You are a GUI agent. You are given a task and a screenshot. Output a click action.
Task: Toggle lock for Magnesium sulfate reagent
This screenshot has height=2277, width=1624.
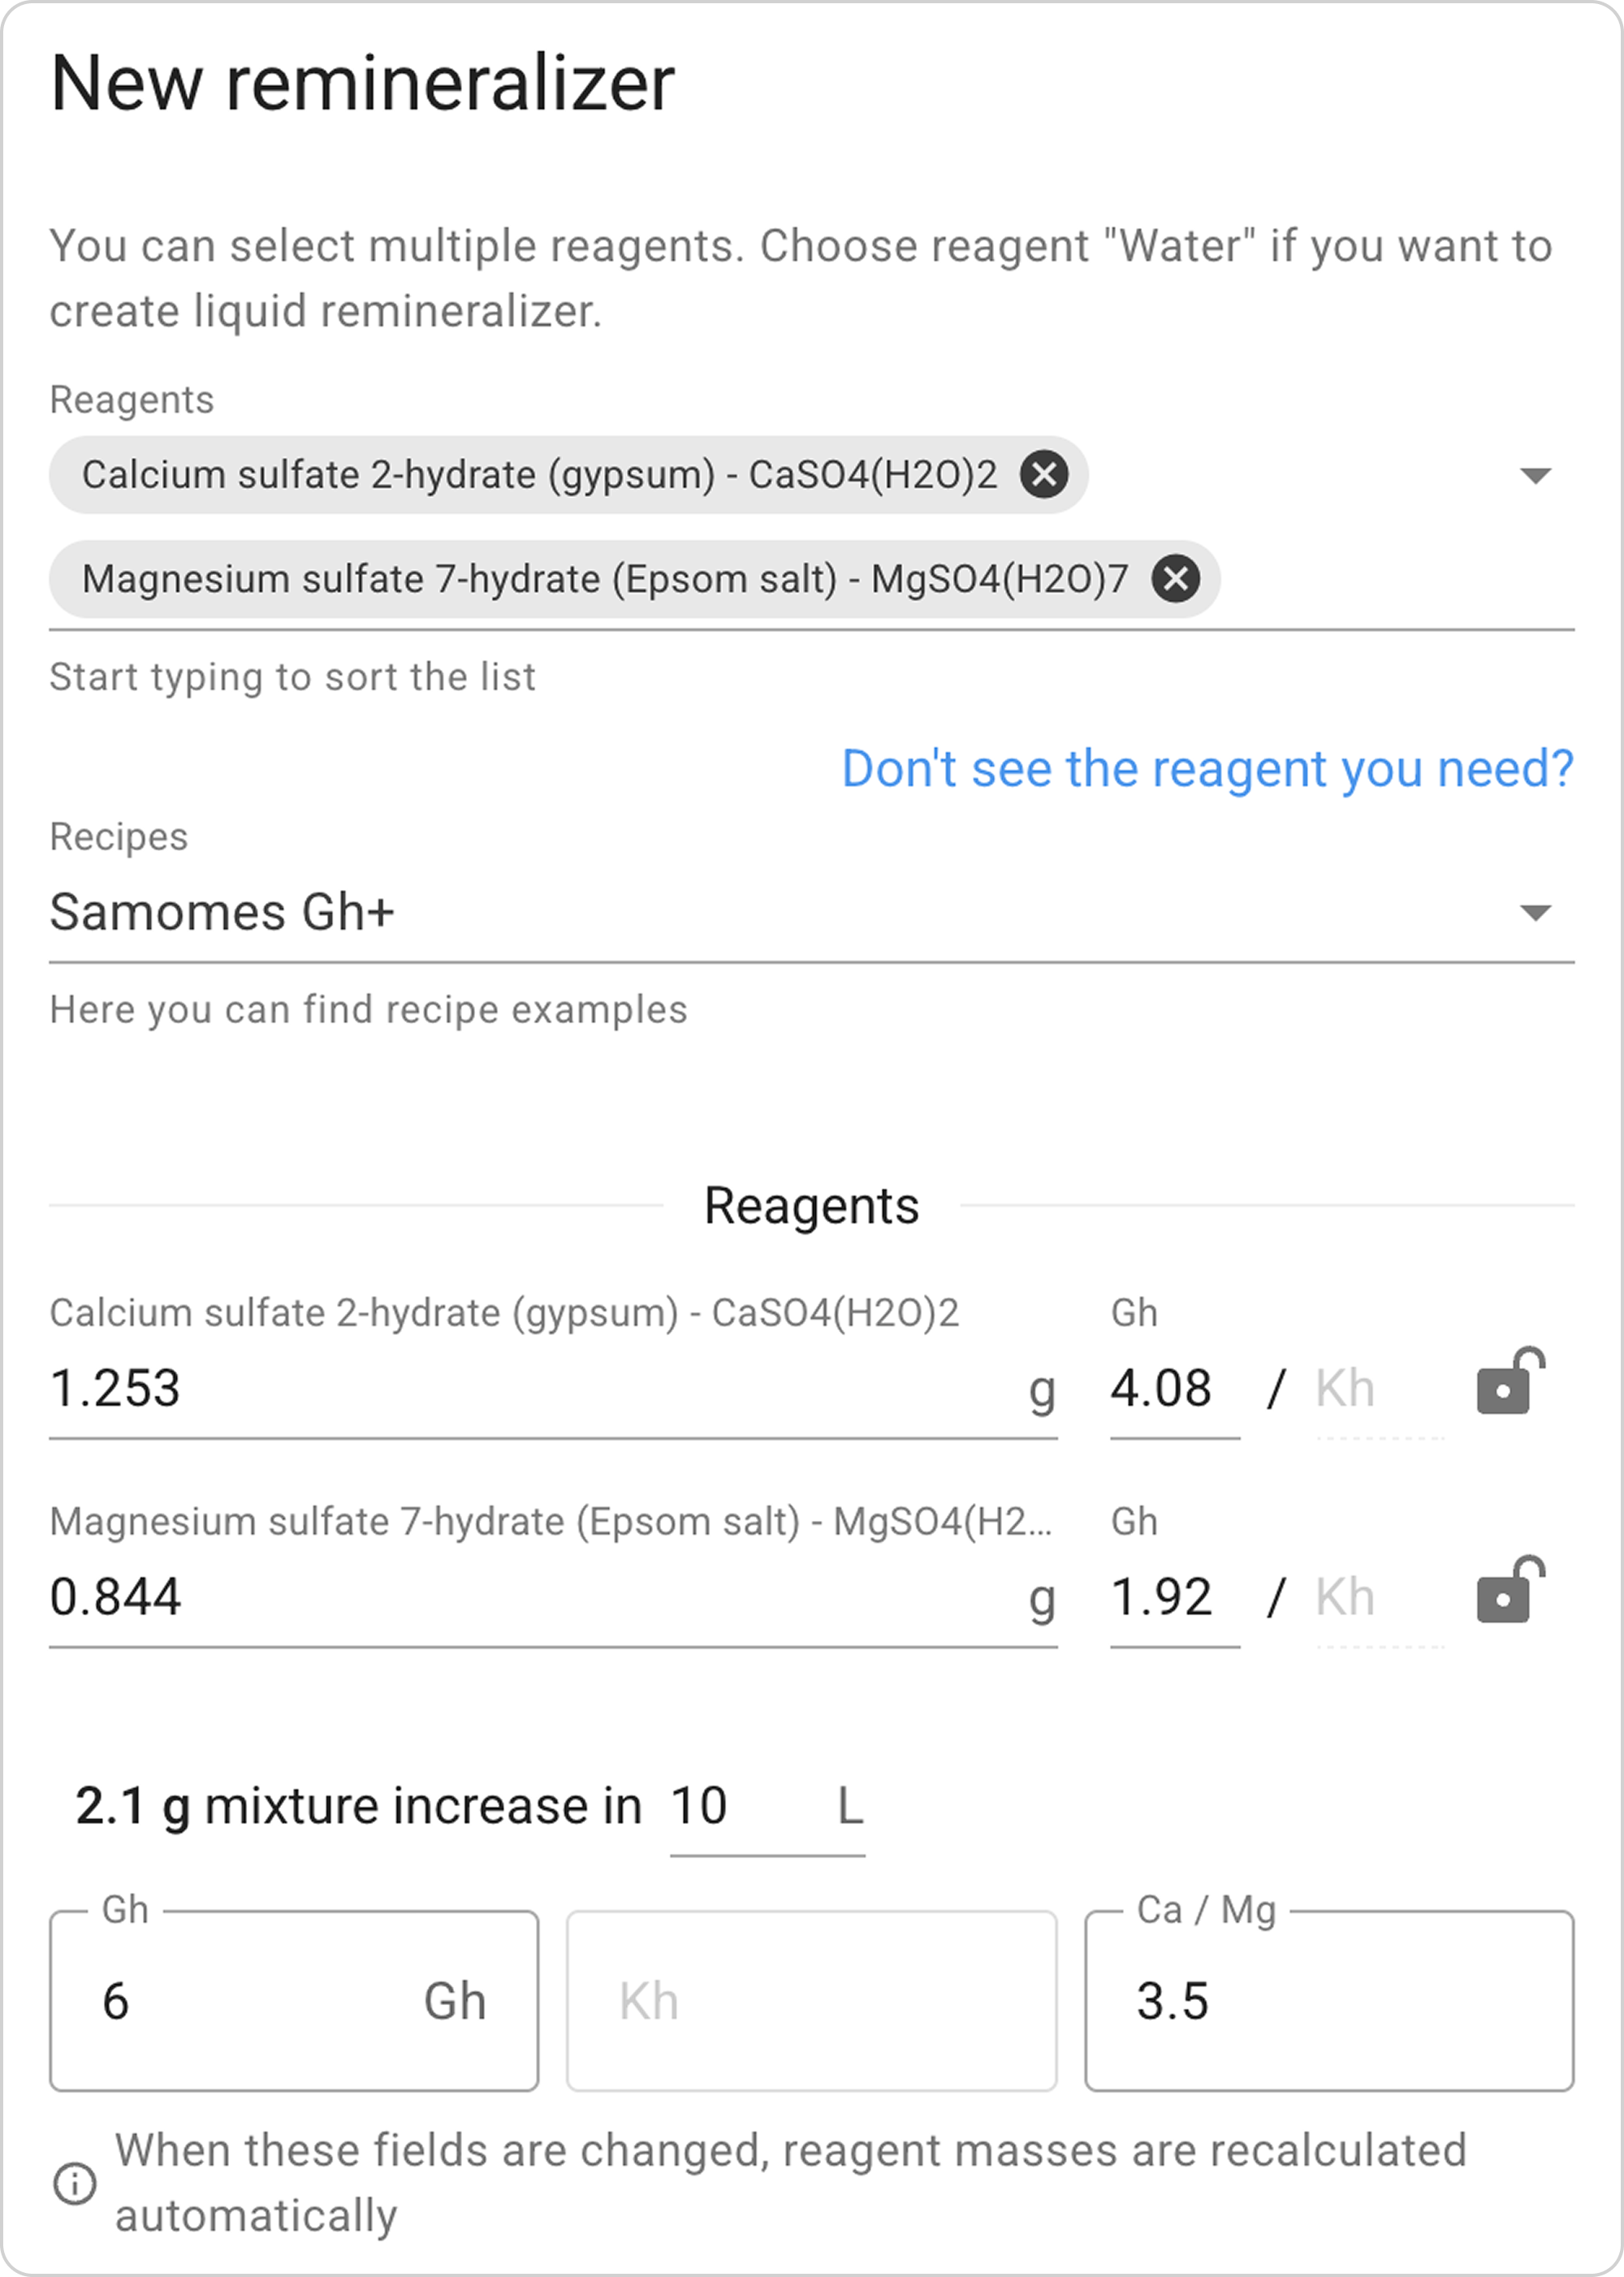[x=1509, y=1592]
